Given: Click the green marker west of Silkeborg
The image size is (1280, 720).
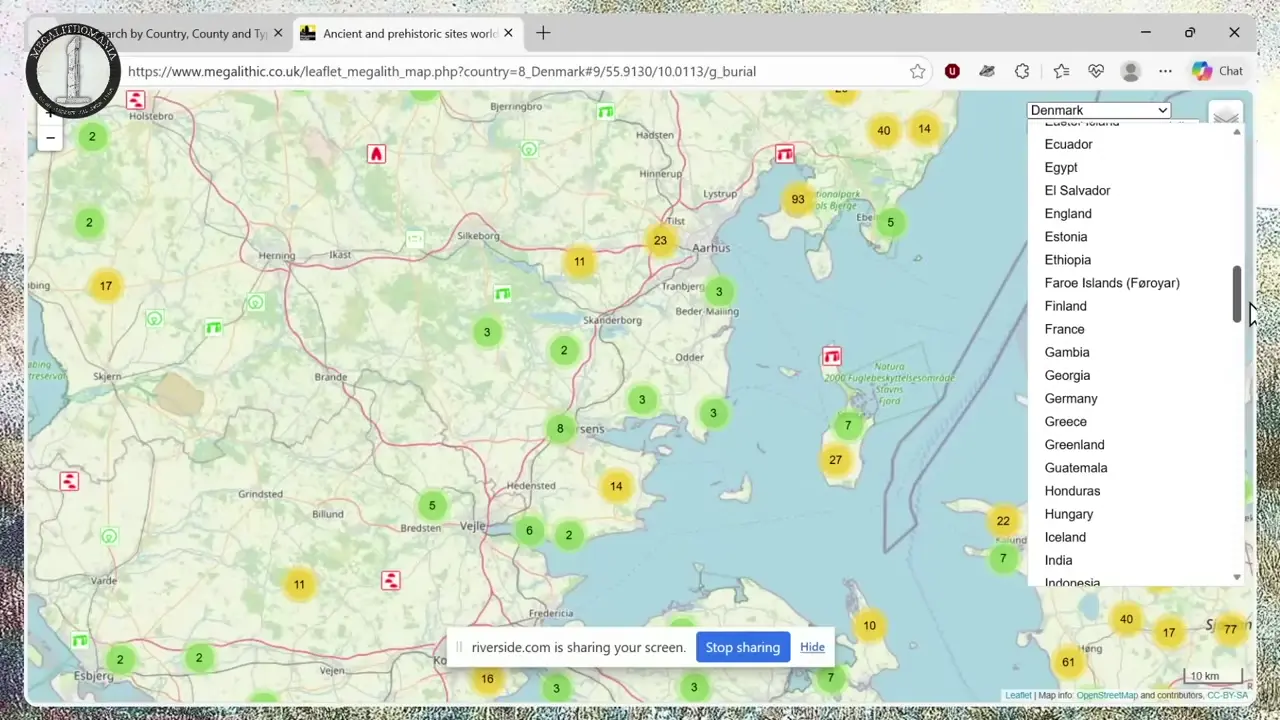Looking at the screenshot, I should (x=415, y=239).
